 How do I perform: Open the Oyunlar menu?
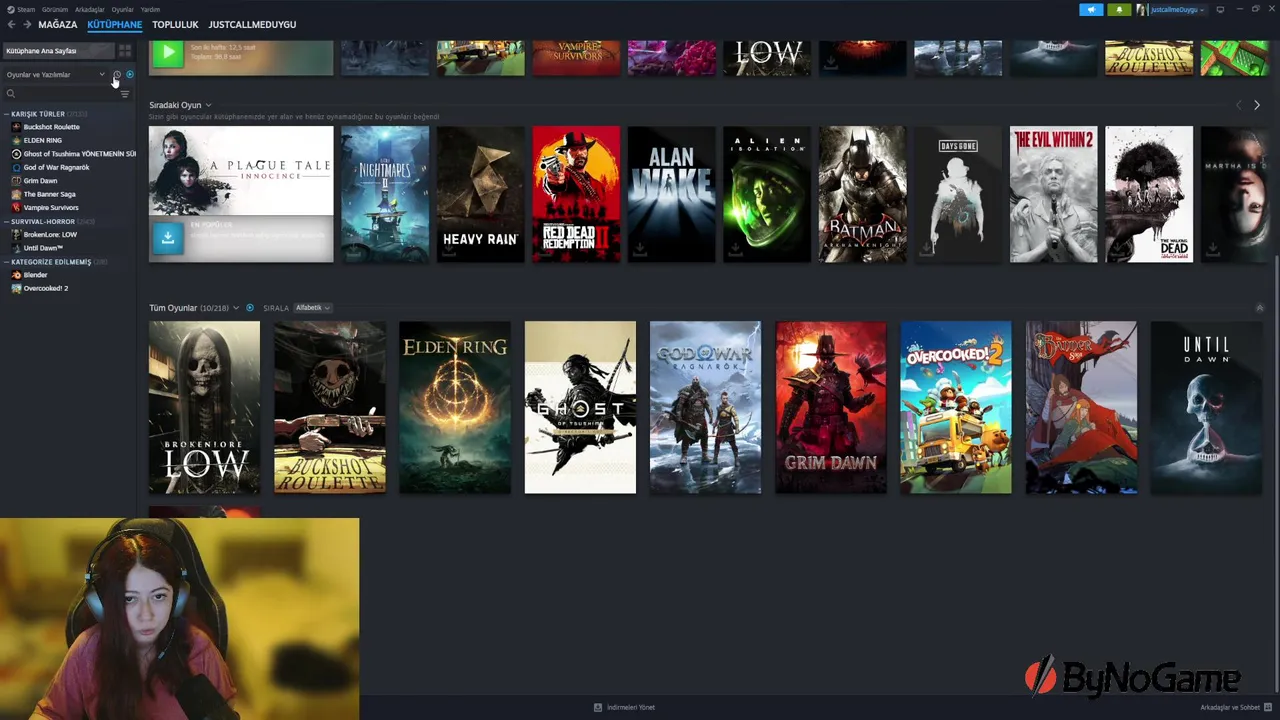[122, 9]
